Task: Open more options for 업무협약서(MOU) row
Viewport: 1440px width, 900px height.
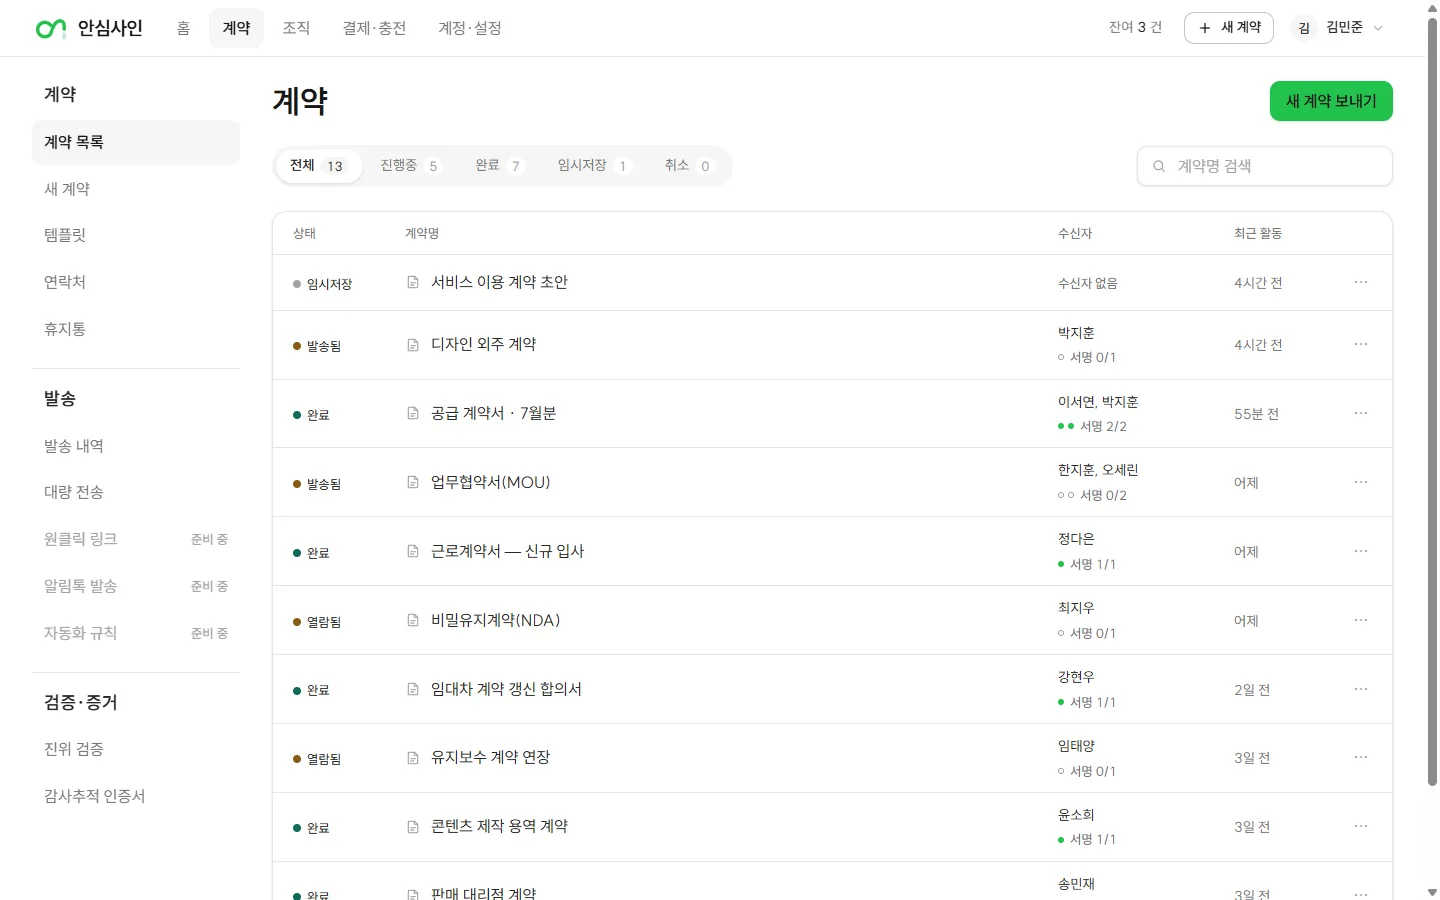Action: 1361,482
